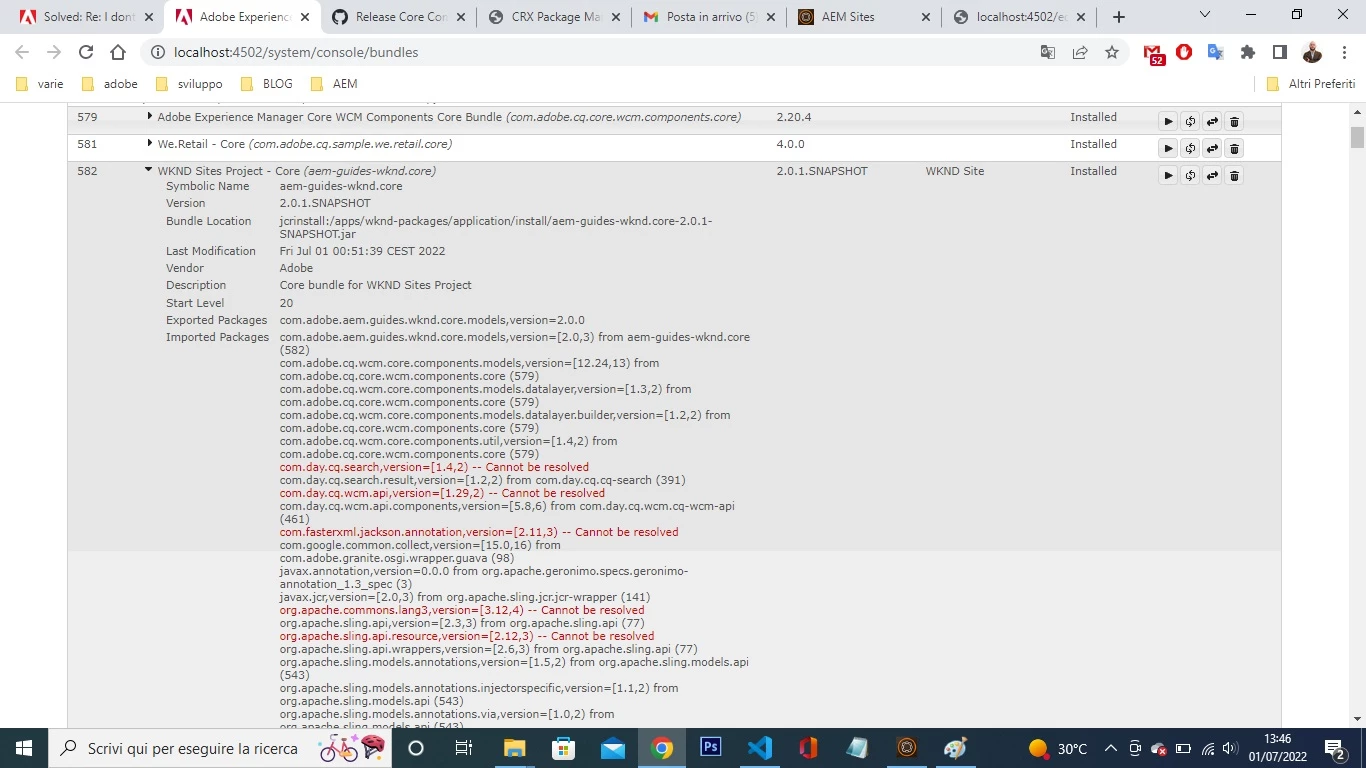Select the 'org.apache.commons.lang3' unresolved import line
The height and width of the screenshot is (768, 1366).
click(462, 610)
